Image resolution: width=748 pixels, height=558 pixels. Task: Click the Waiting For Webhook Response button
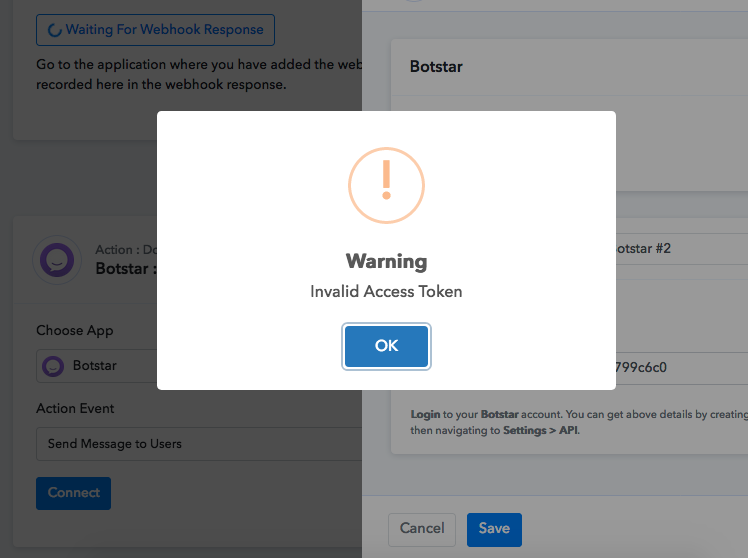[156, 30]
